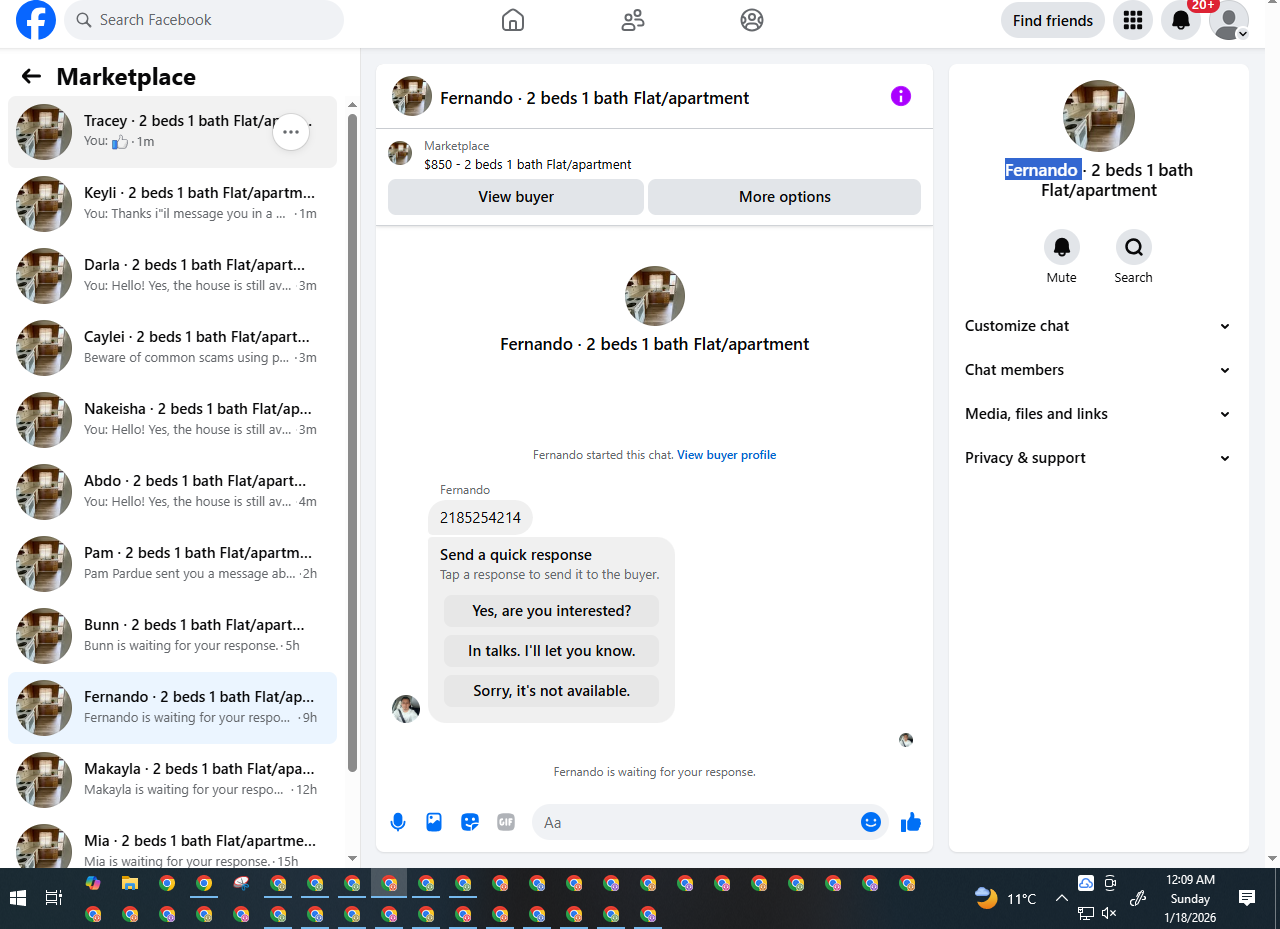Mute the conversation with bell icon

[1062, 247]
